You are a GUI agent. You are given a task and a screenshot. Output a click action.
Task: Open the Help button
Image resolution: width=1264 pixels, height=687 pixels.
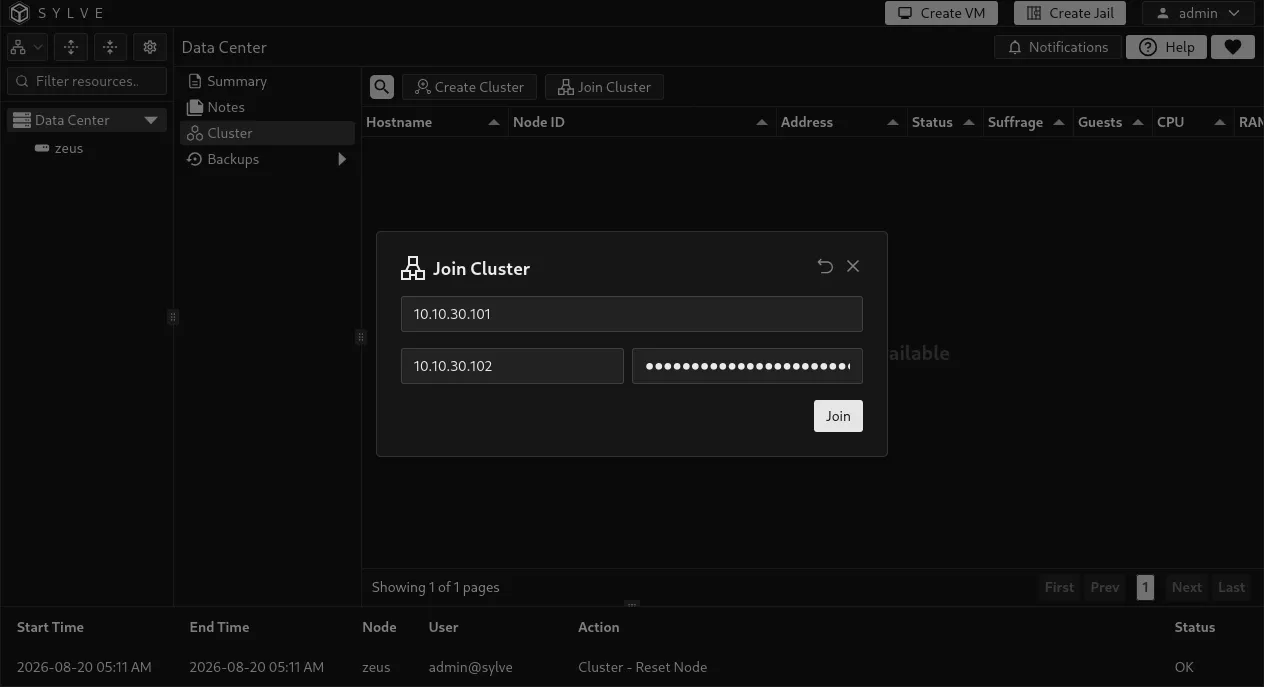(x=1166, y=47)
